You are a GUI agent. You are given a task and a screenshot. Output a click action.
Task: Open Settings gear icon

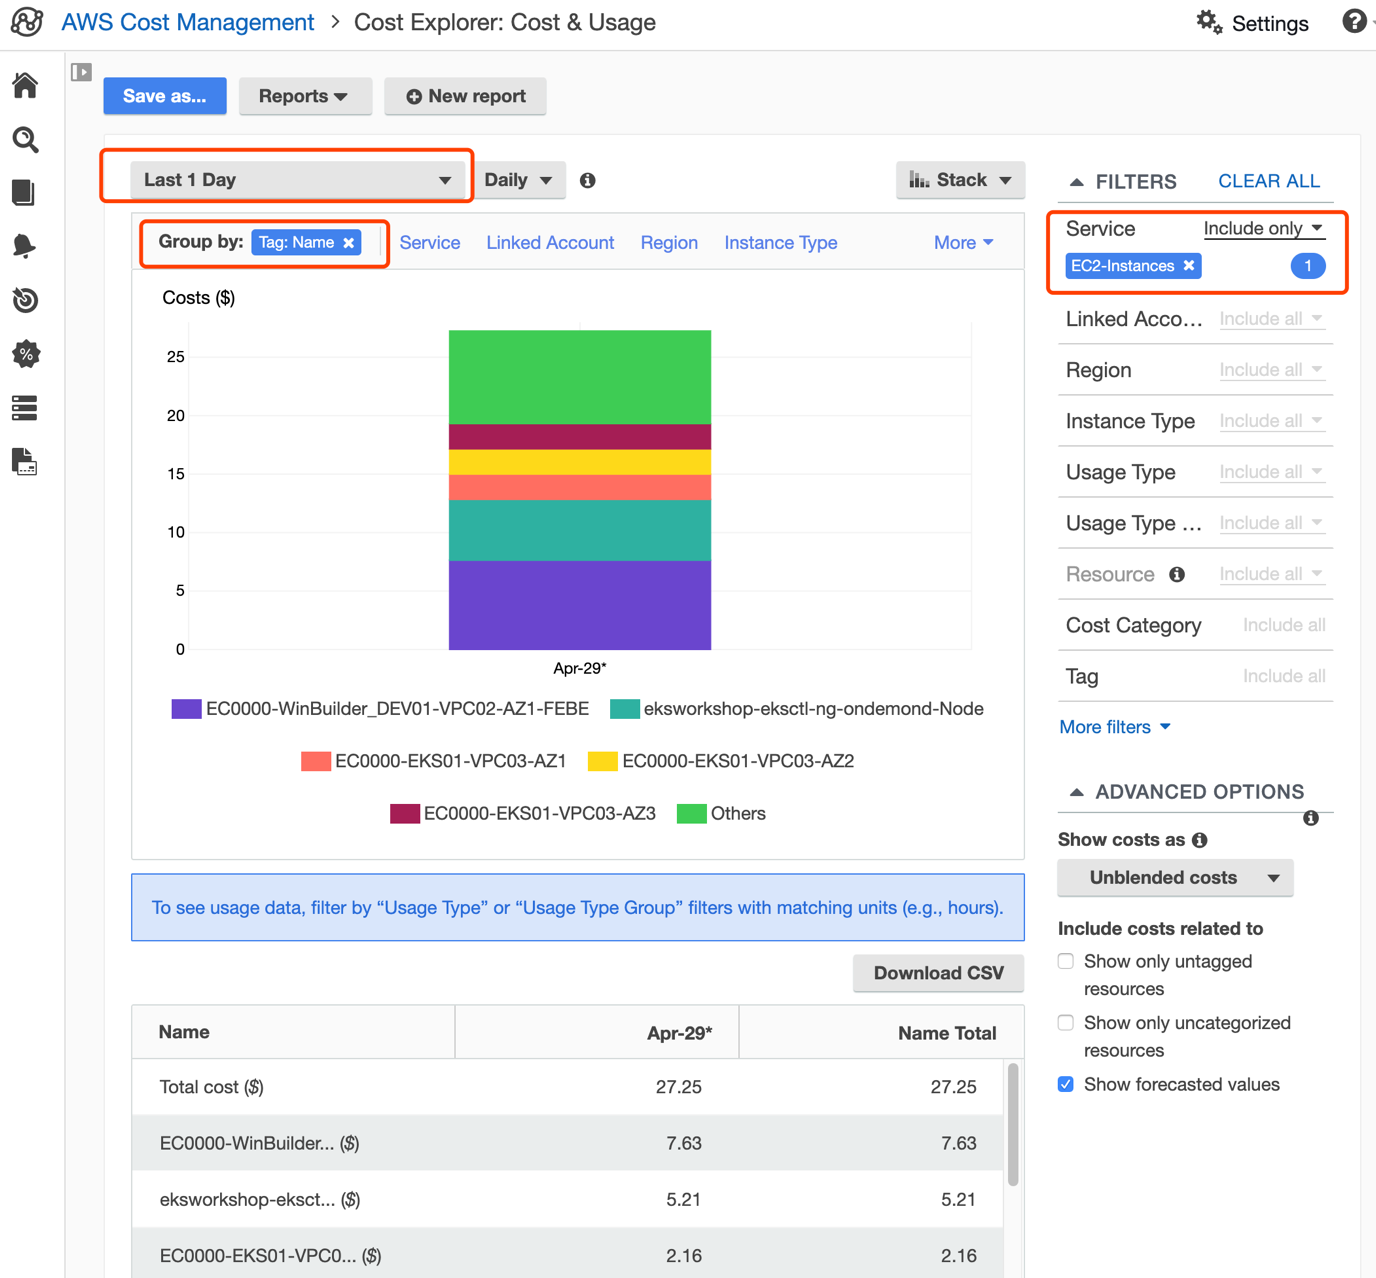pyautogui.click(x=1209, y=22)
